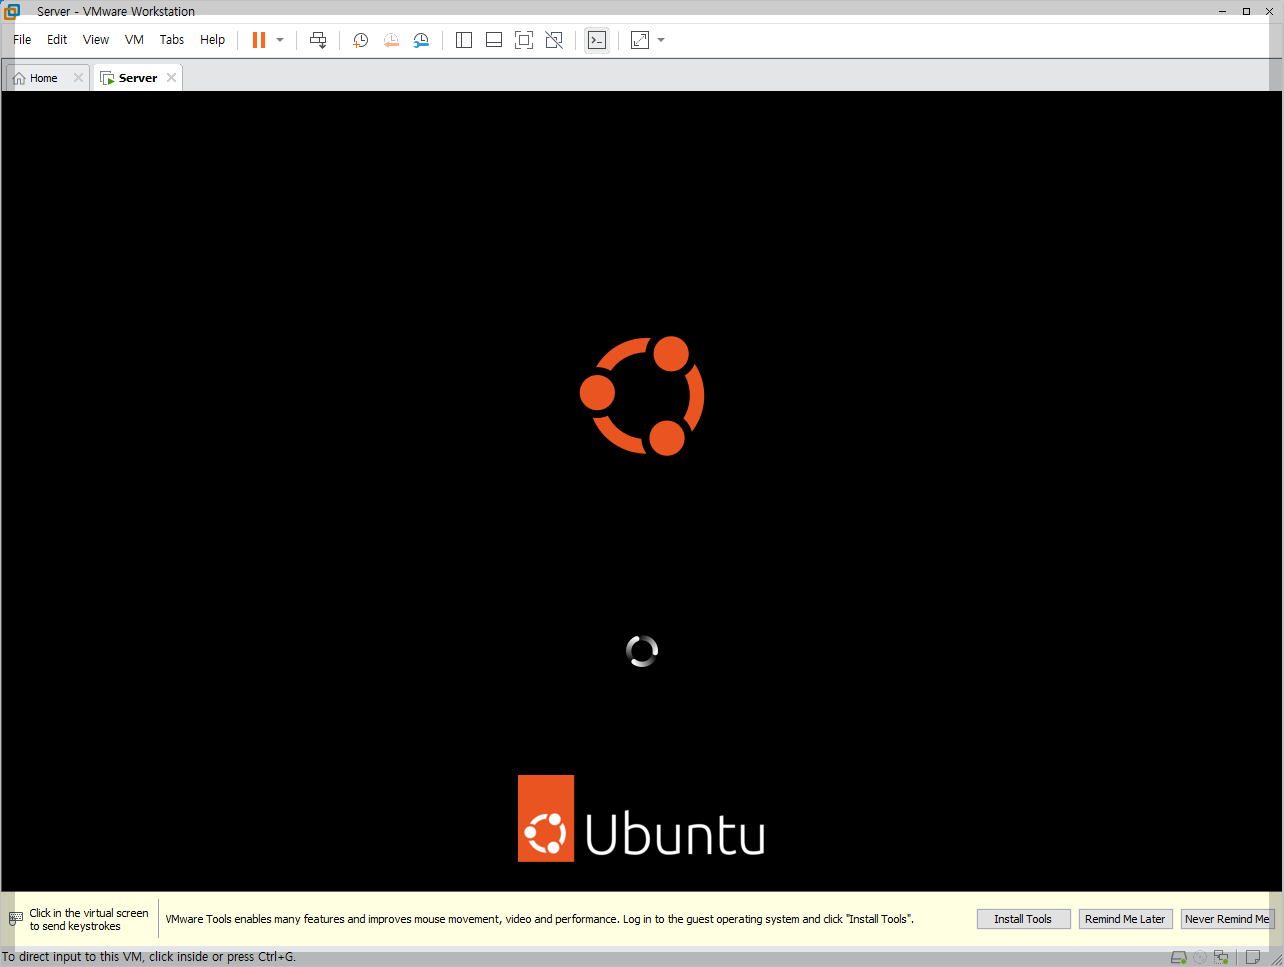The image size is (1284, 967).
Task: Click inside the Ubuntu boot screen
Action: pos(642,490)
